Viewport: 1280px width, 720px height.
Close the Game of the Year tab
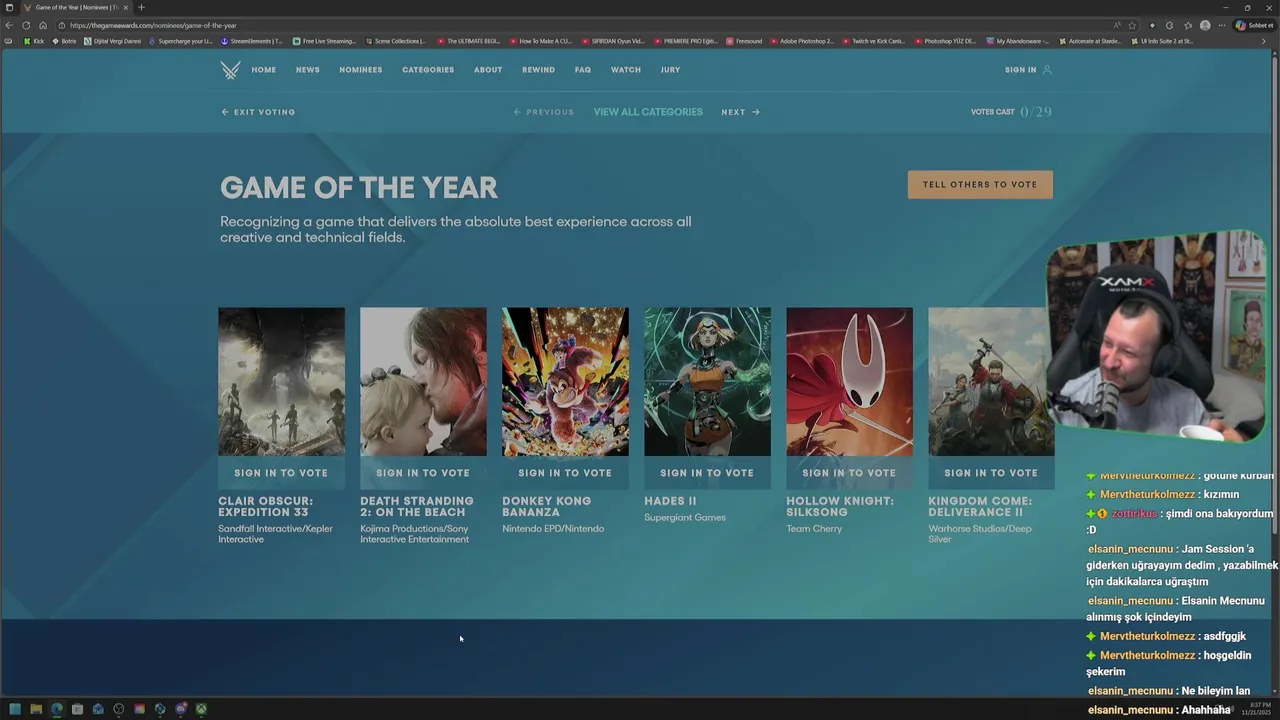click(x=125, y=7)
